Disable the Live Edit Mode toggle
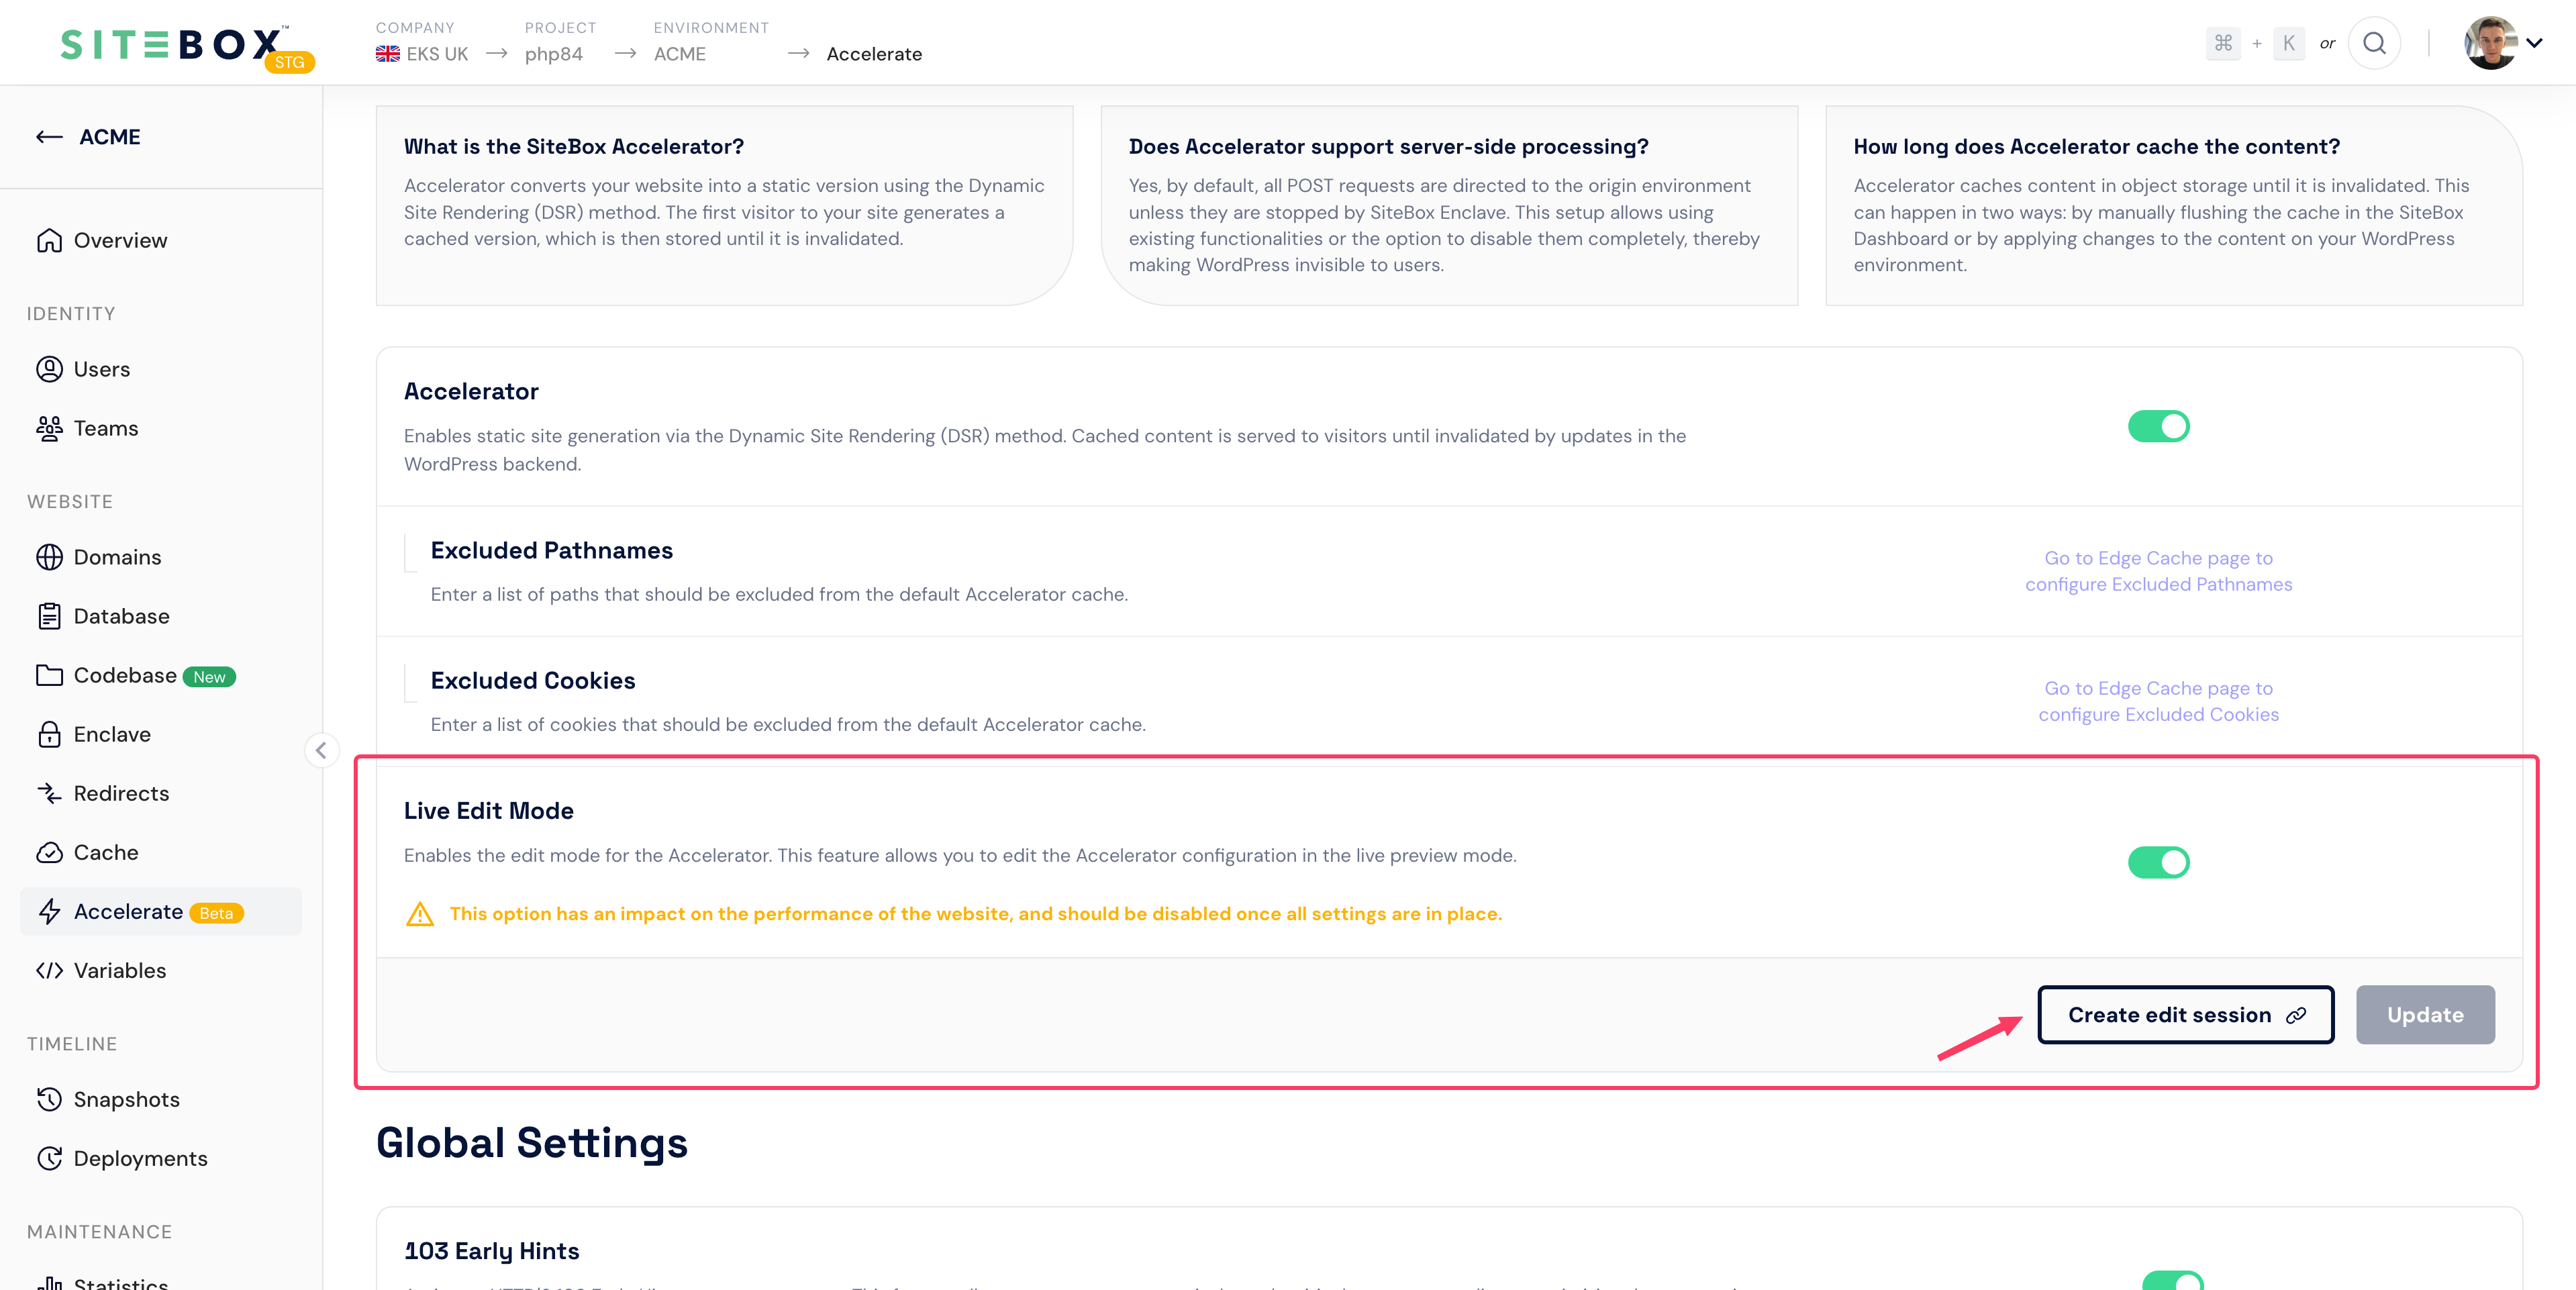Image resolution: width=2576 pixels, height=1290 pixels. click(2158, 862)
